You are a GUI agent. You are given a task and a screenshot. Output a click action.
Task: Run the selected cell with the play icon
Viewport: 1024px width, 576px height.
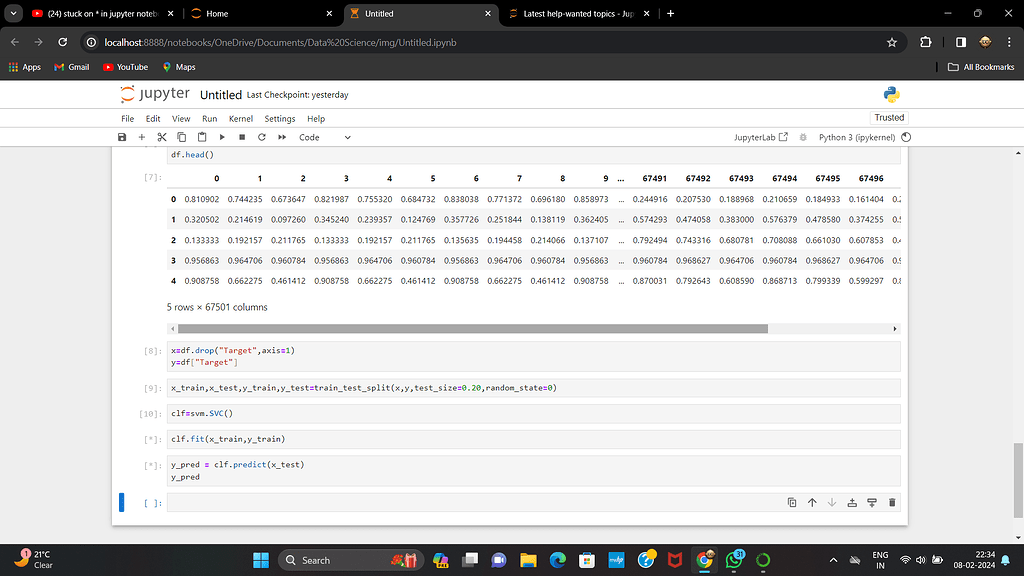[222, 137]
